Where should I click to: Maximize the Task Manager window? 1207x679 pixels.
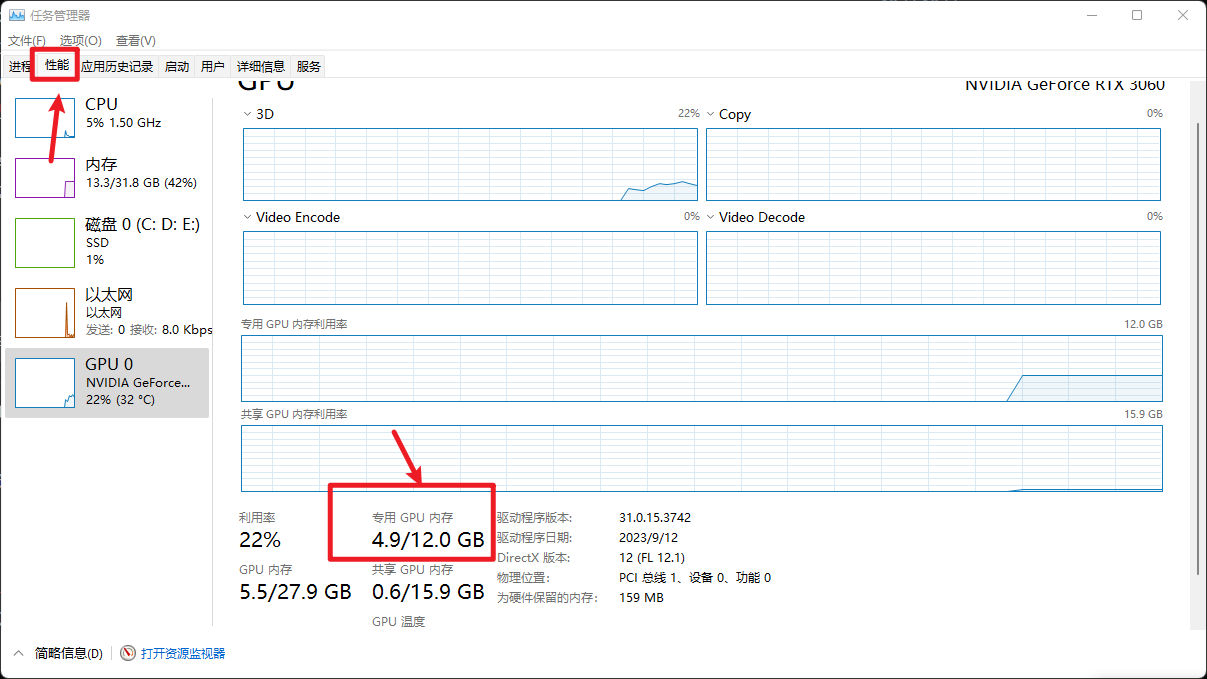pos(1137,15)
